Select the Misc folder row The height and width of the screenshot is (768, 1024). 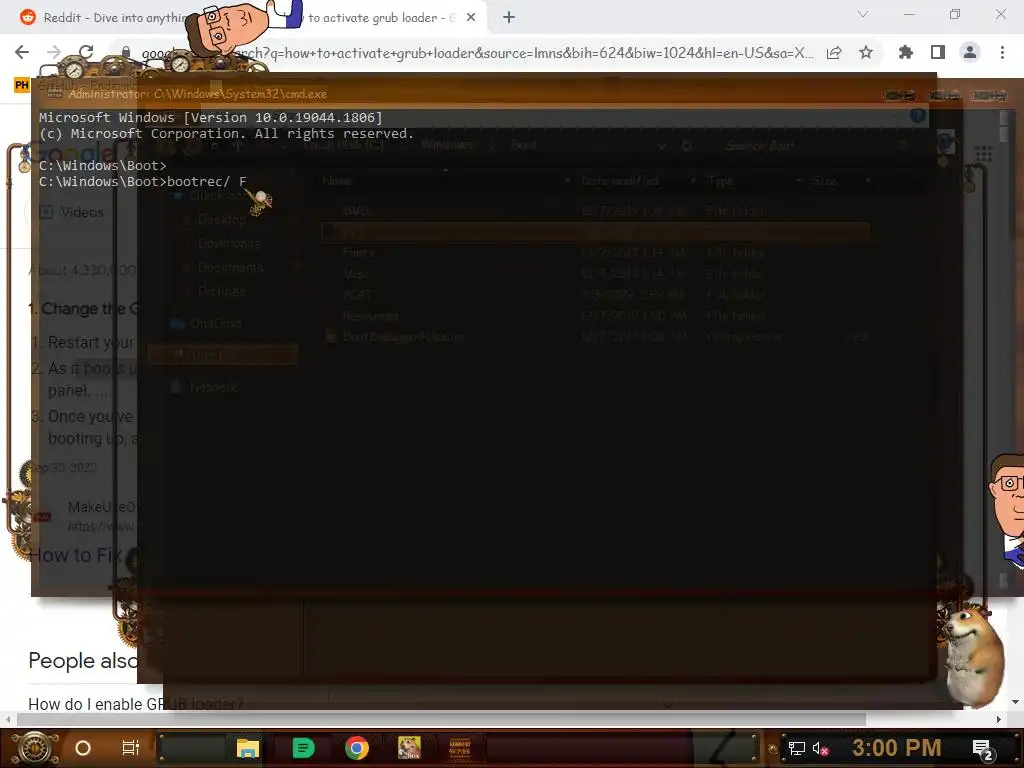coord(595,274)
